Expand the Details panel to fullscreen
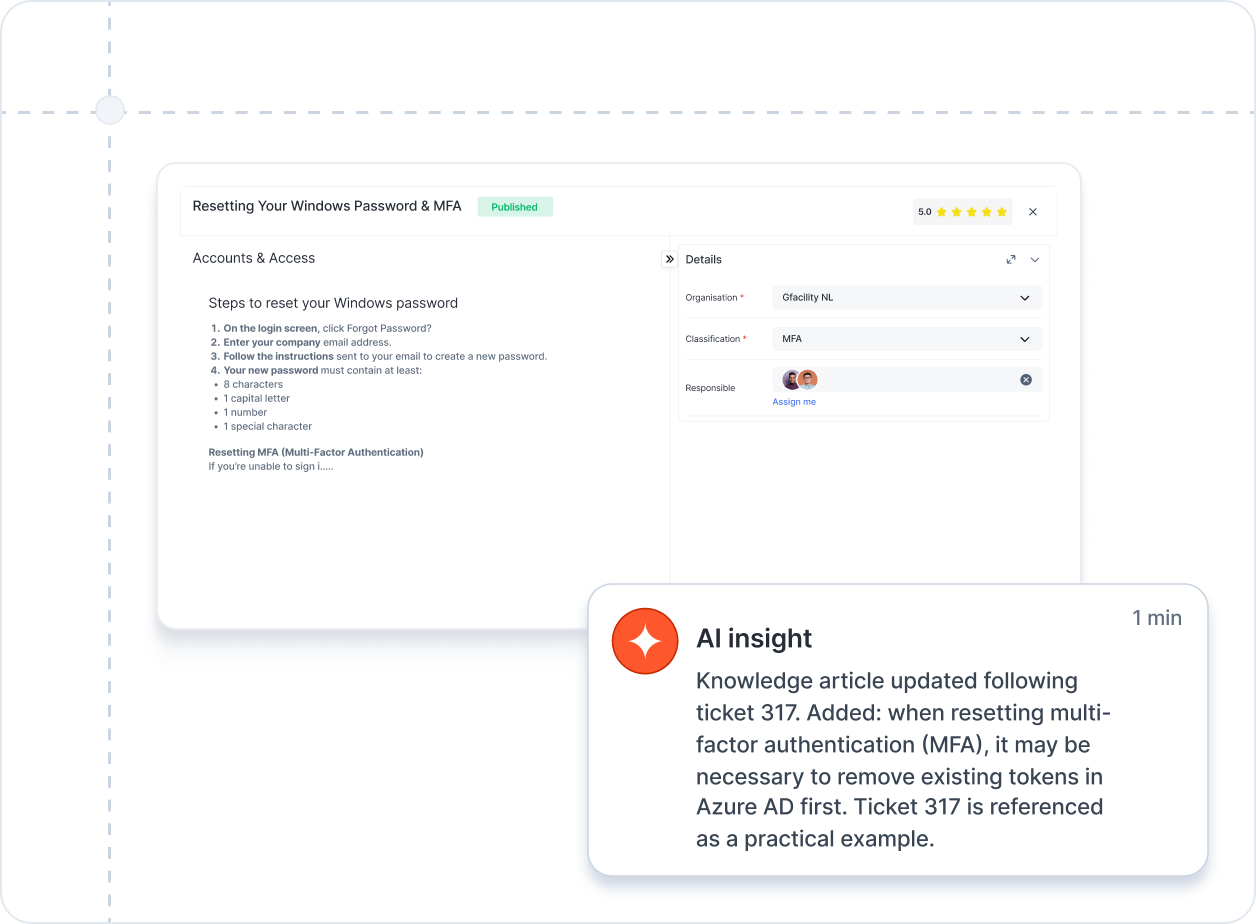Screen dimensions: 1256x924 point(1011,259)
